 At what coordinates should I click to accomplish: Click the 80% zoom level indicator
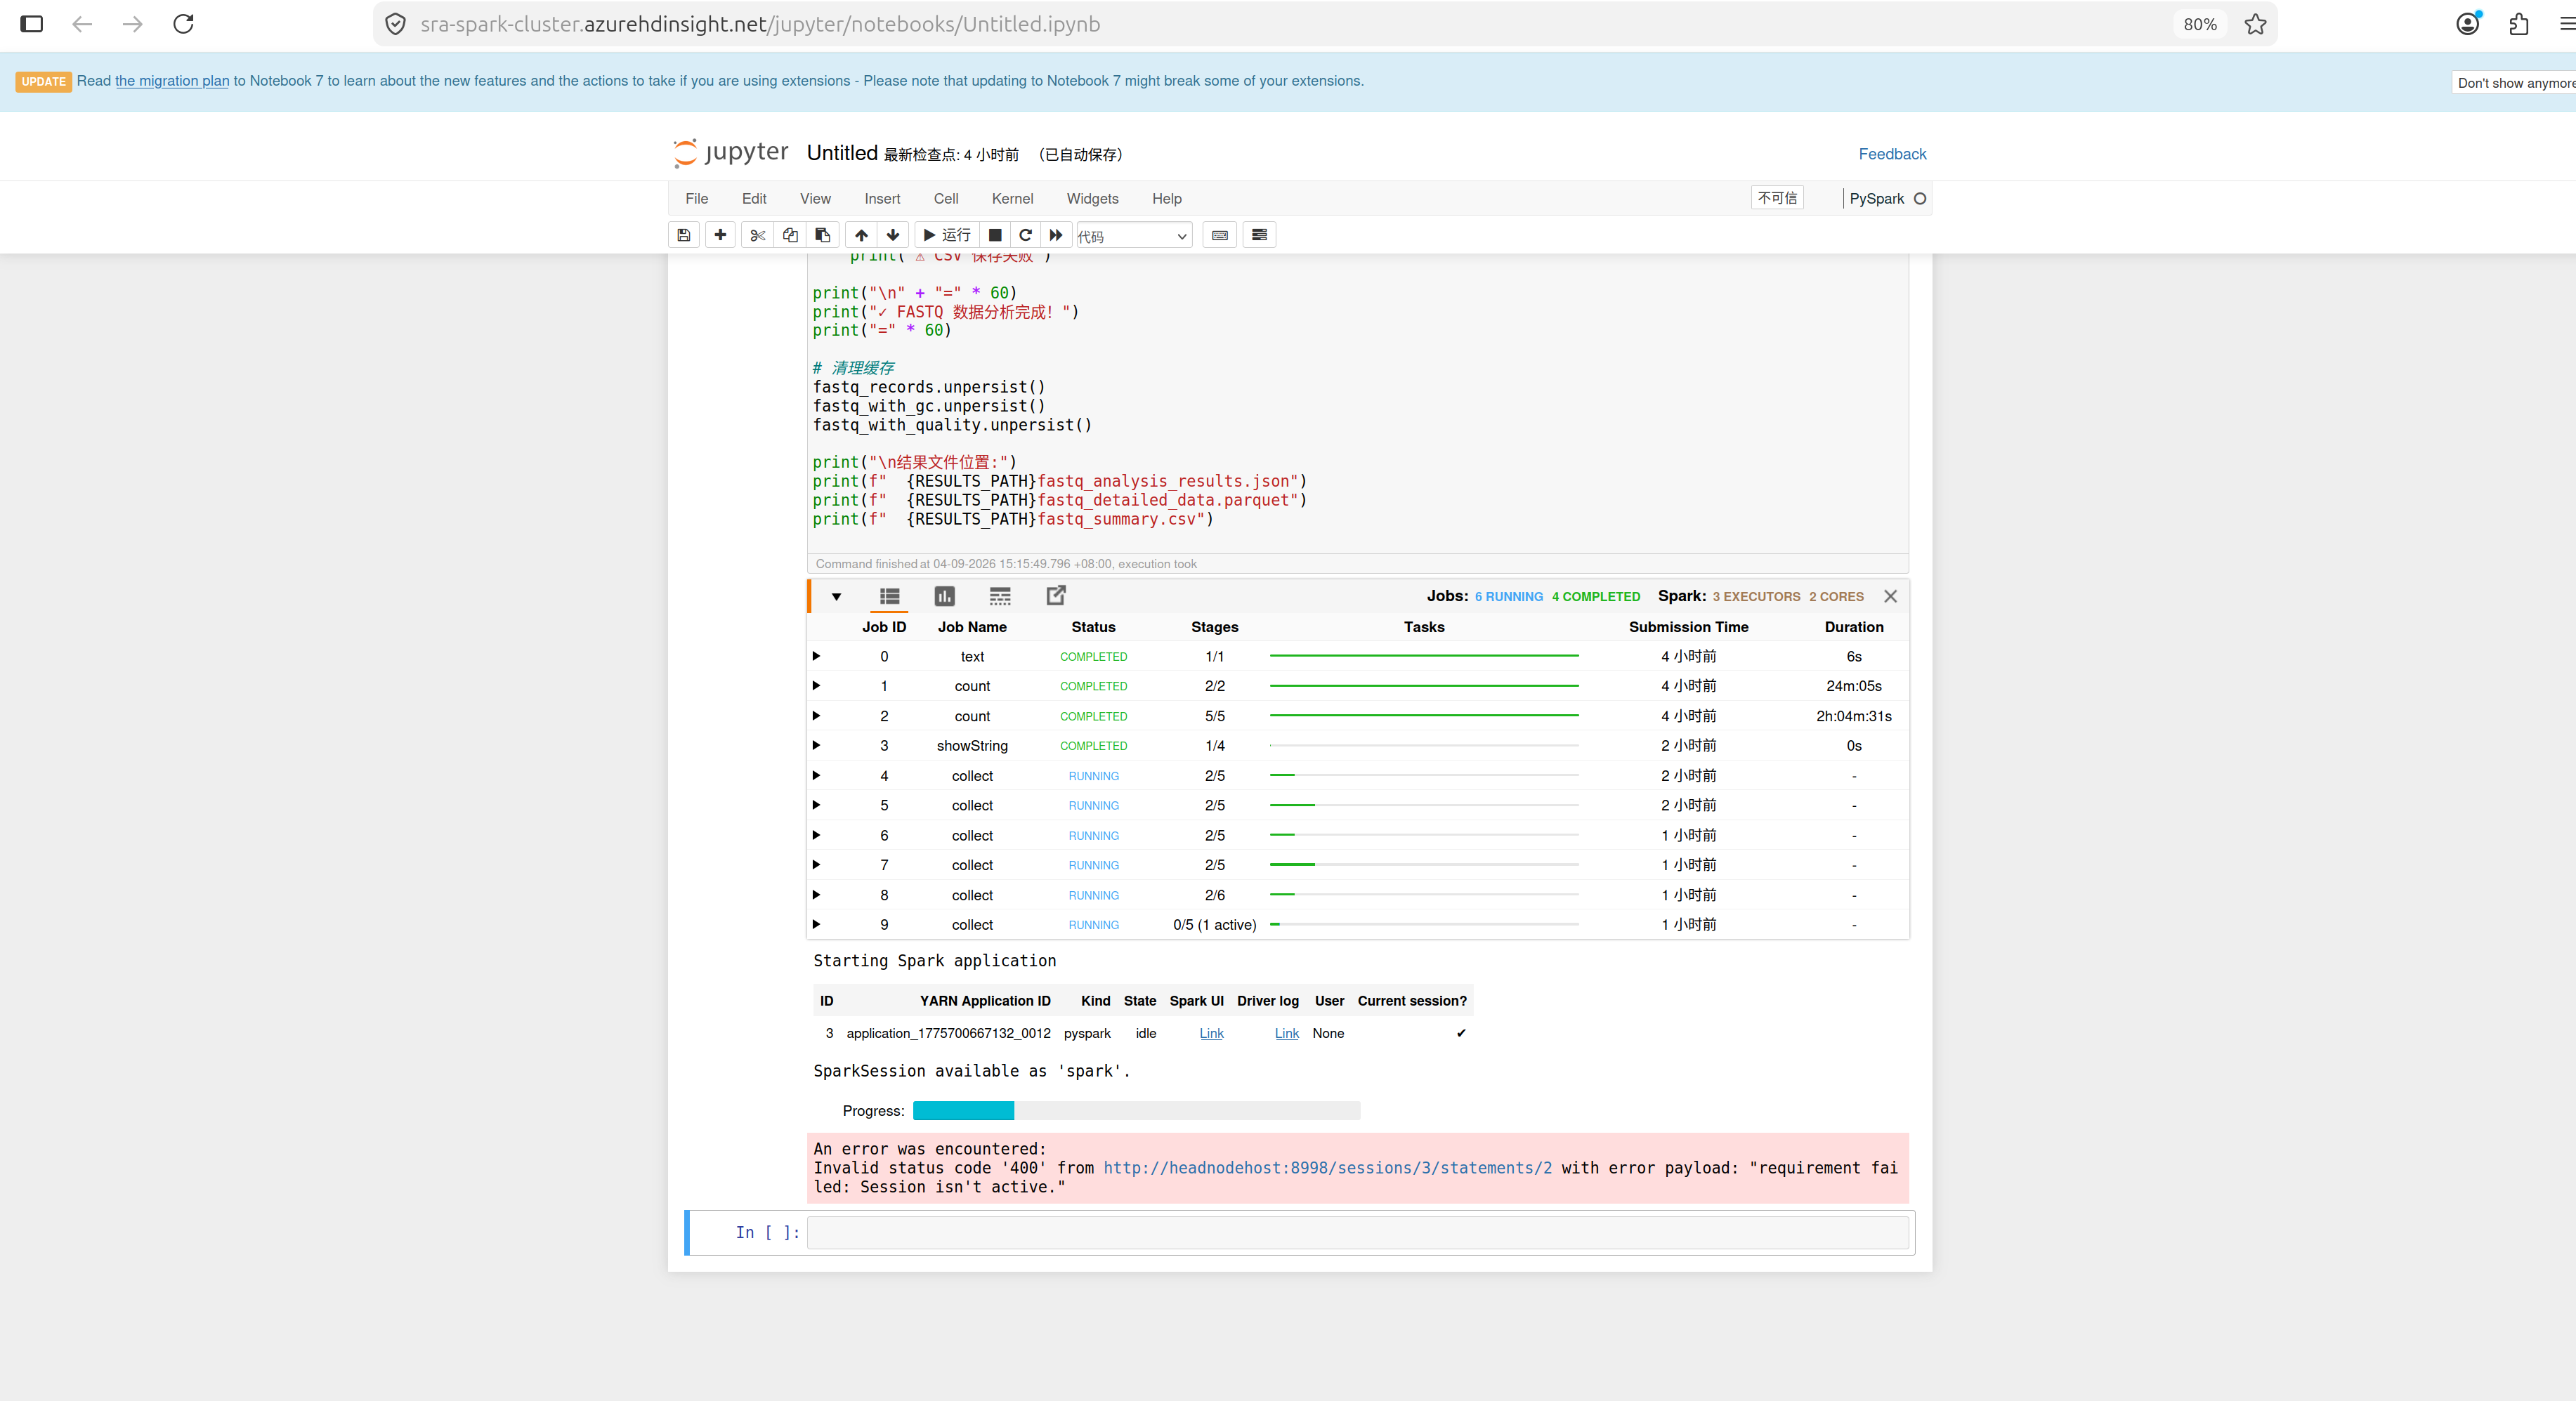click(2199, 24)
